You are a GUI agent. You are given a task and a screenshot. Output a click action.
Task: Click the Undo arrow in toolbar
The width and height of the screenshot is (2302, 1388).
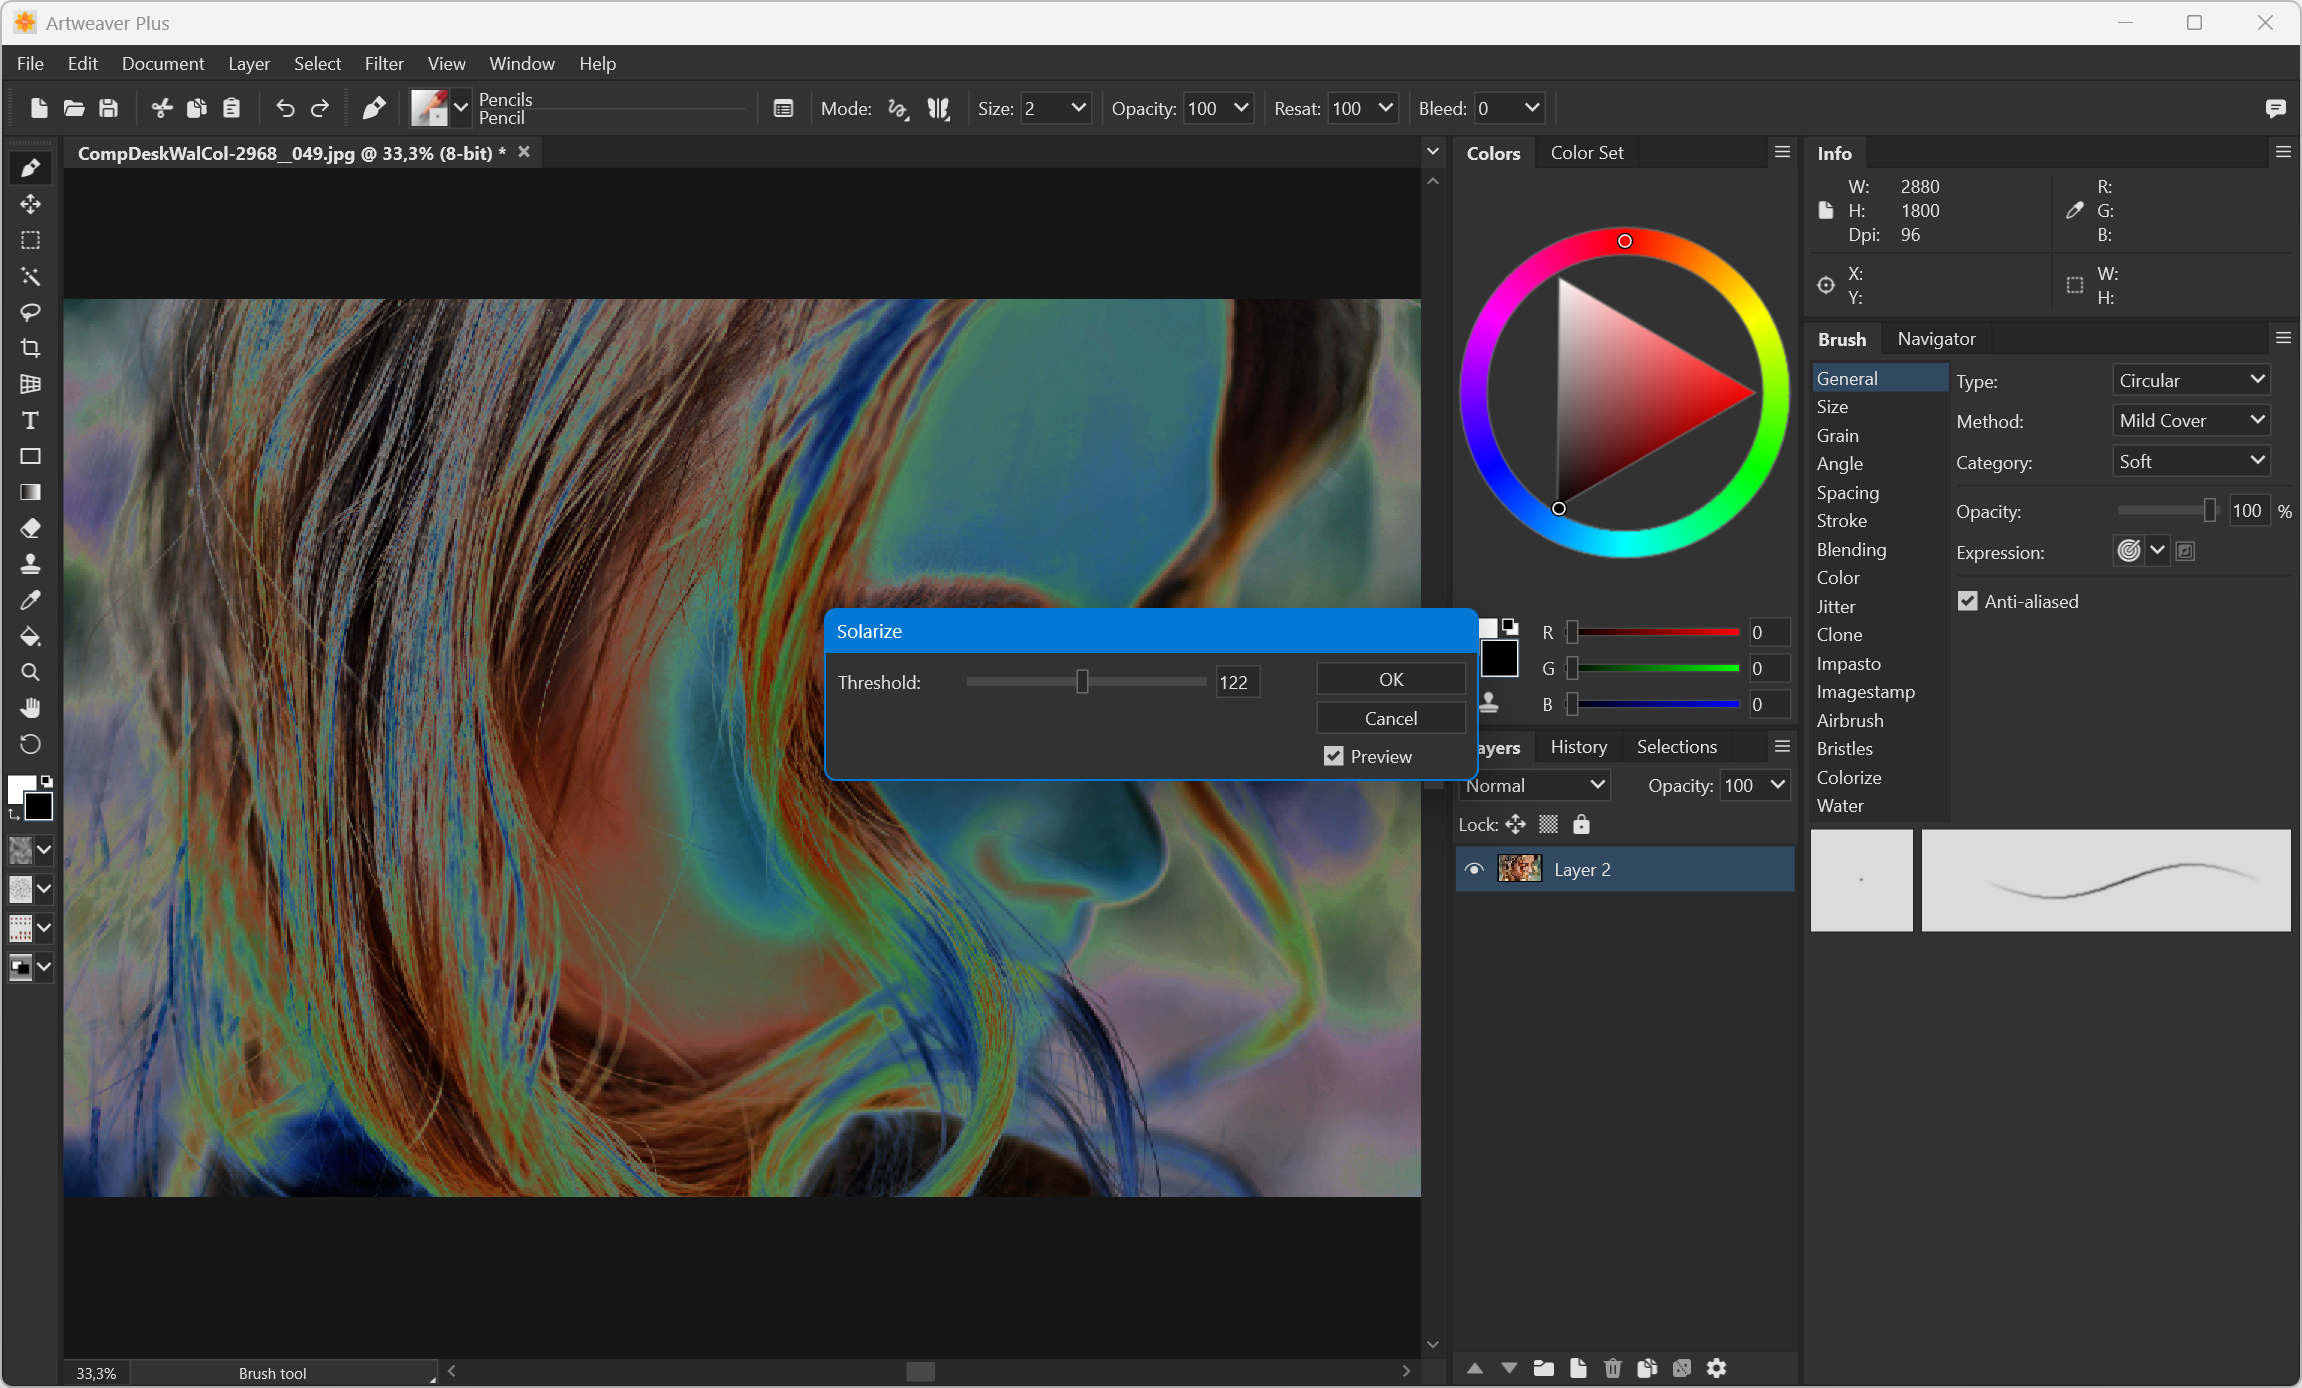(x=285, y=108)
